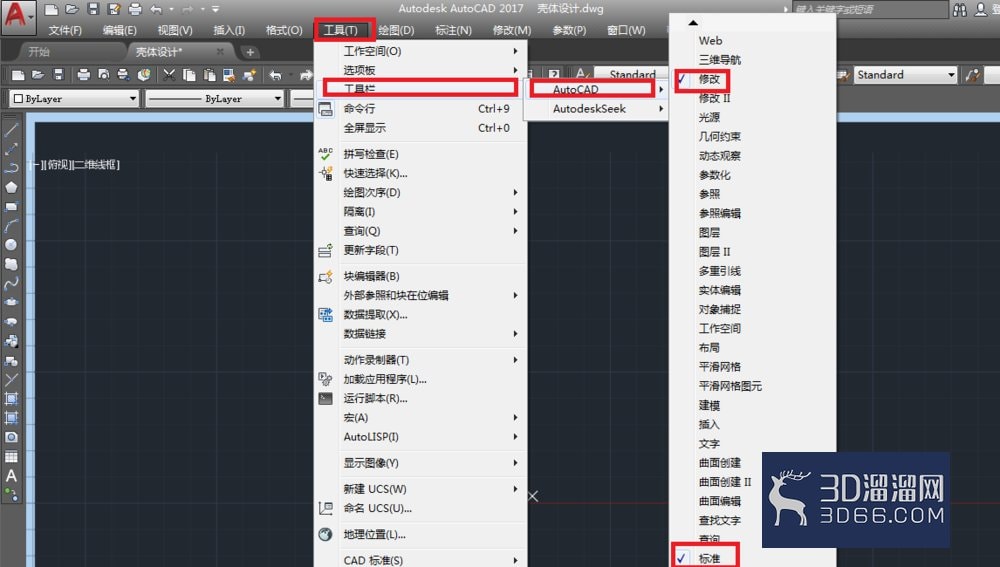Expand the 绘图次序(D) submenu

pos(421,193)
